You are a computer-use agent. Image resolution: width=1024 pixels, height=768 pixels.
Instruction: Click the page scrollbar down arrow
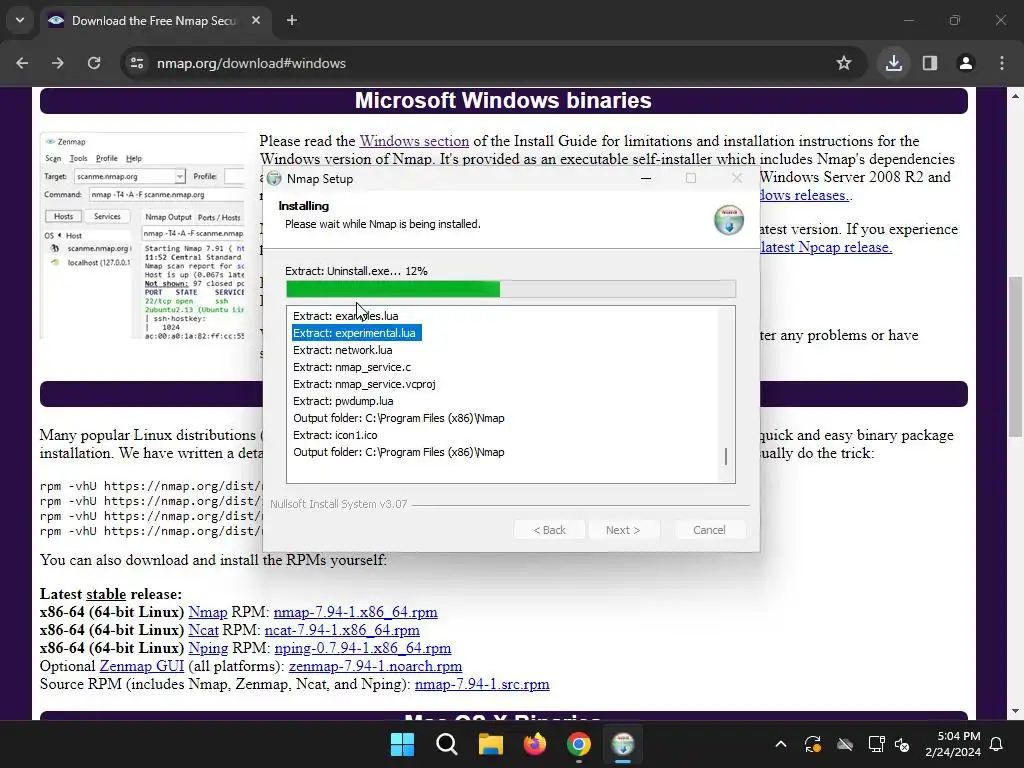click(x=1015, y=711)
